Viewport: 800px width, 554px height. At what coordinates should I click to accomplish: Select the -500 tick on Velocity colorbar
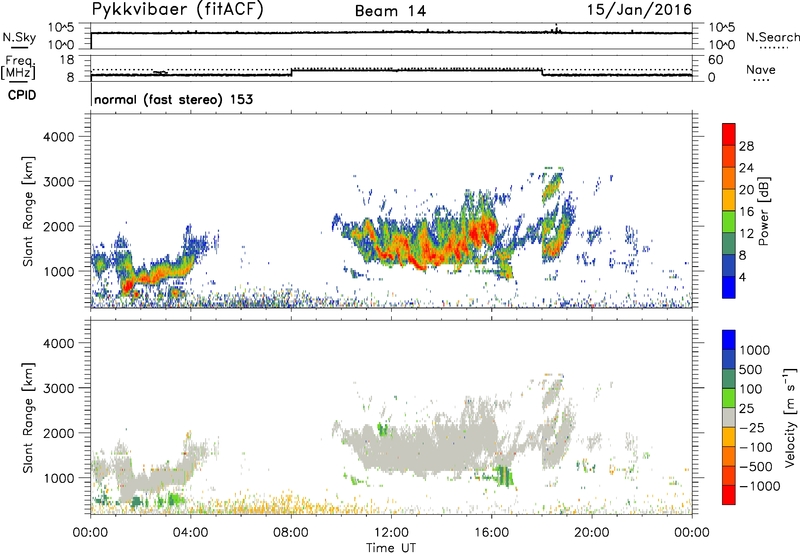[756, 466]
